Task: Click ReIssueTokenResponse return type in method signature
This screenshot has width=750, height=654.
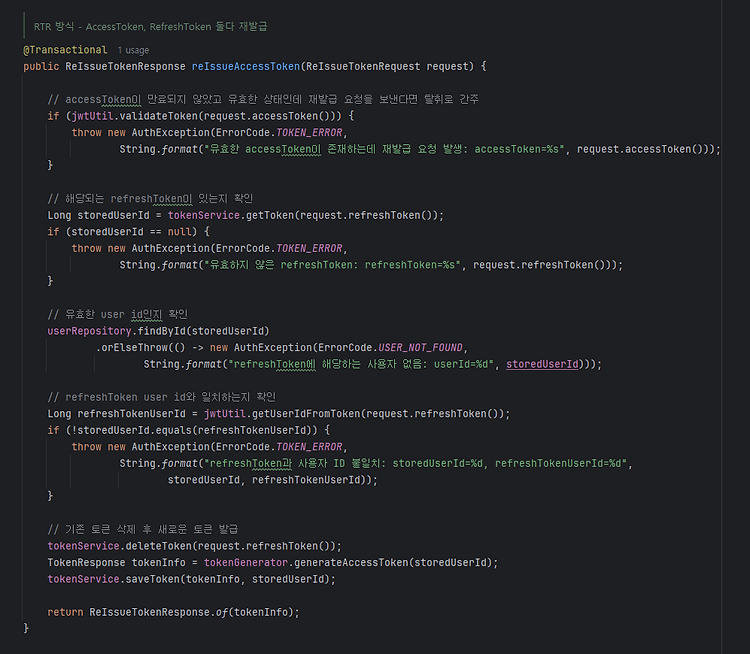Action: click(125, 67)
